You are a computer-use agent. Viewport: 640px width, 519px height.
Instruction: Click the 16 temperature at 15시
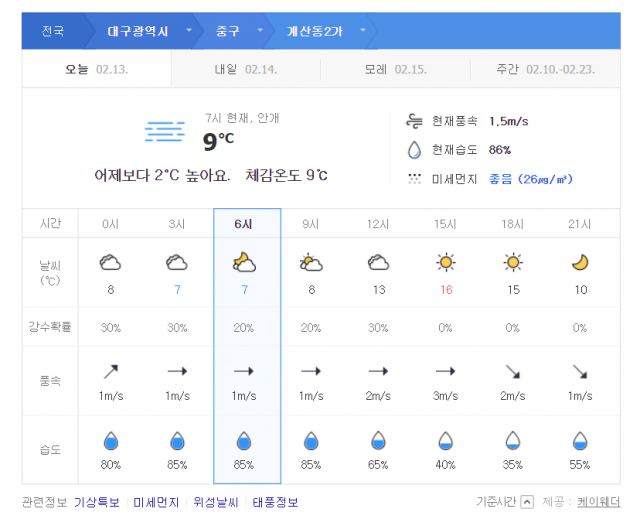click(x=446, y=290)
